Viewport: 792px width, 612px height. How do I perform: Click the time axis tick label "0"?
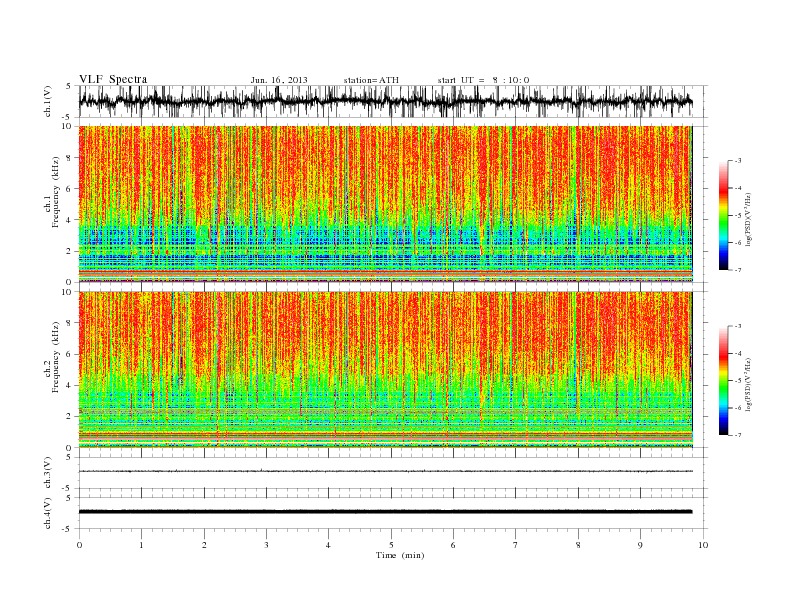[x=79, y=545]
